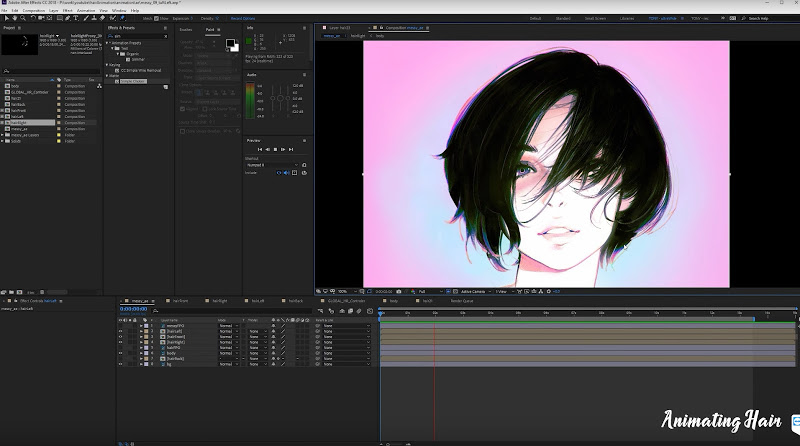Toggle visibility of the [hairLeft] layer
The width and height of the screenshot is (800, 446).
pyautogui.click(x=121, y=331)
